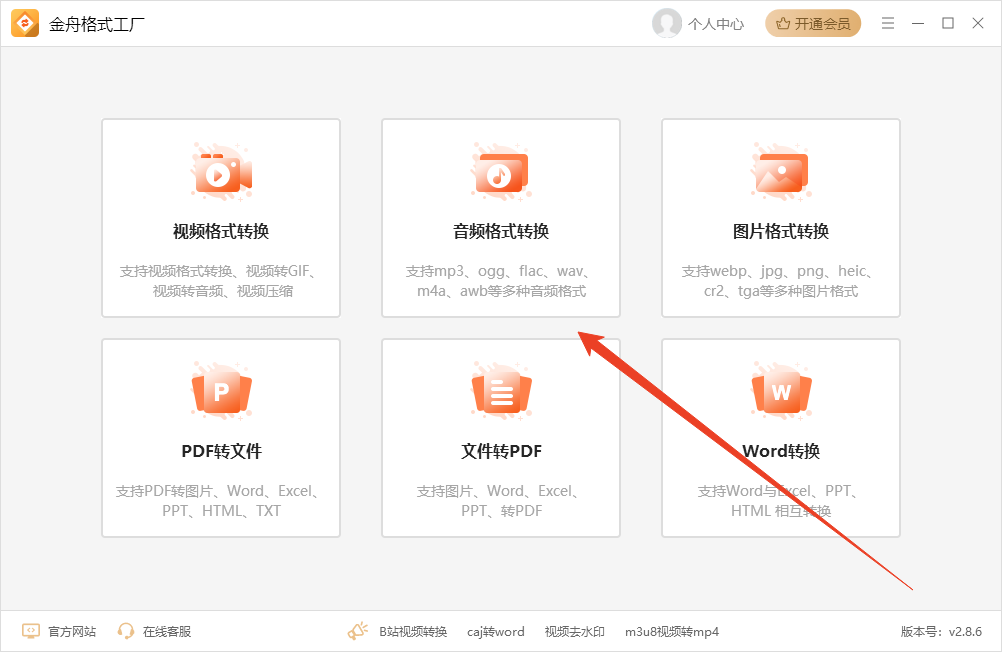Open 个人中心 personal center
This screenshot has height=652, width=1002.
pos(716,24)
